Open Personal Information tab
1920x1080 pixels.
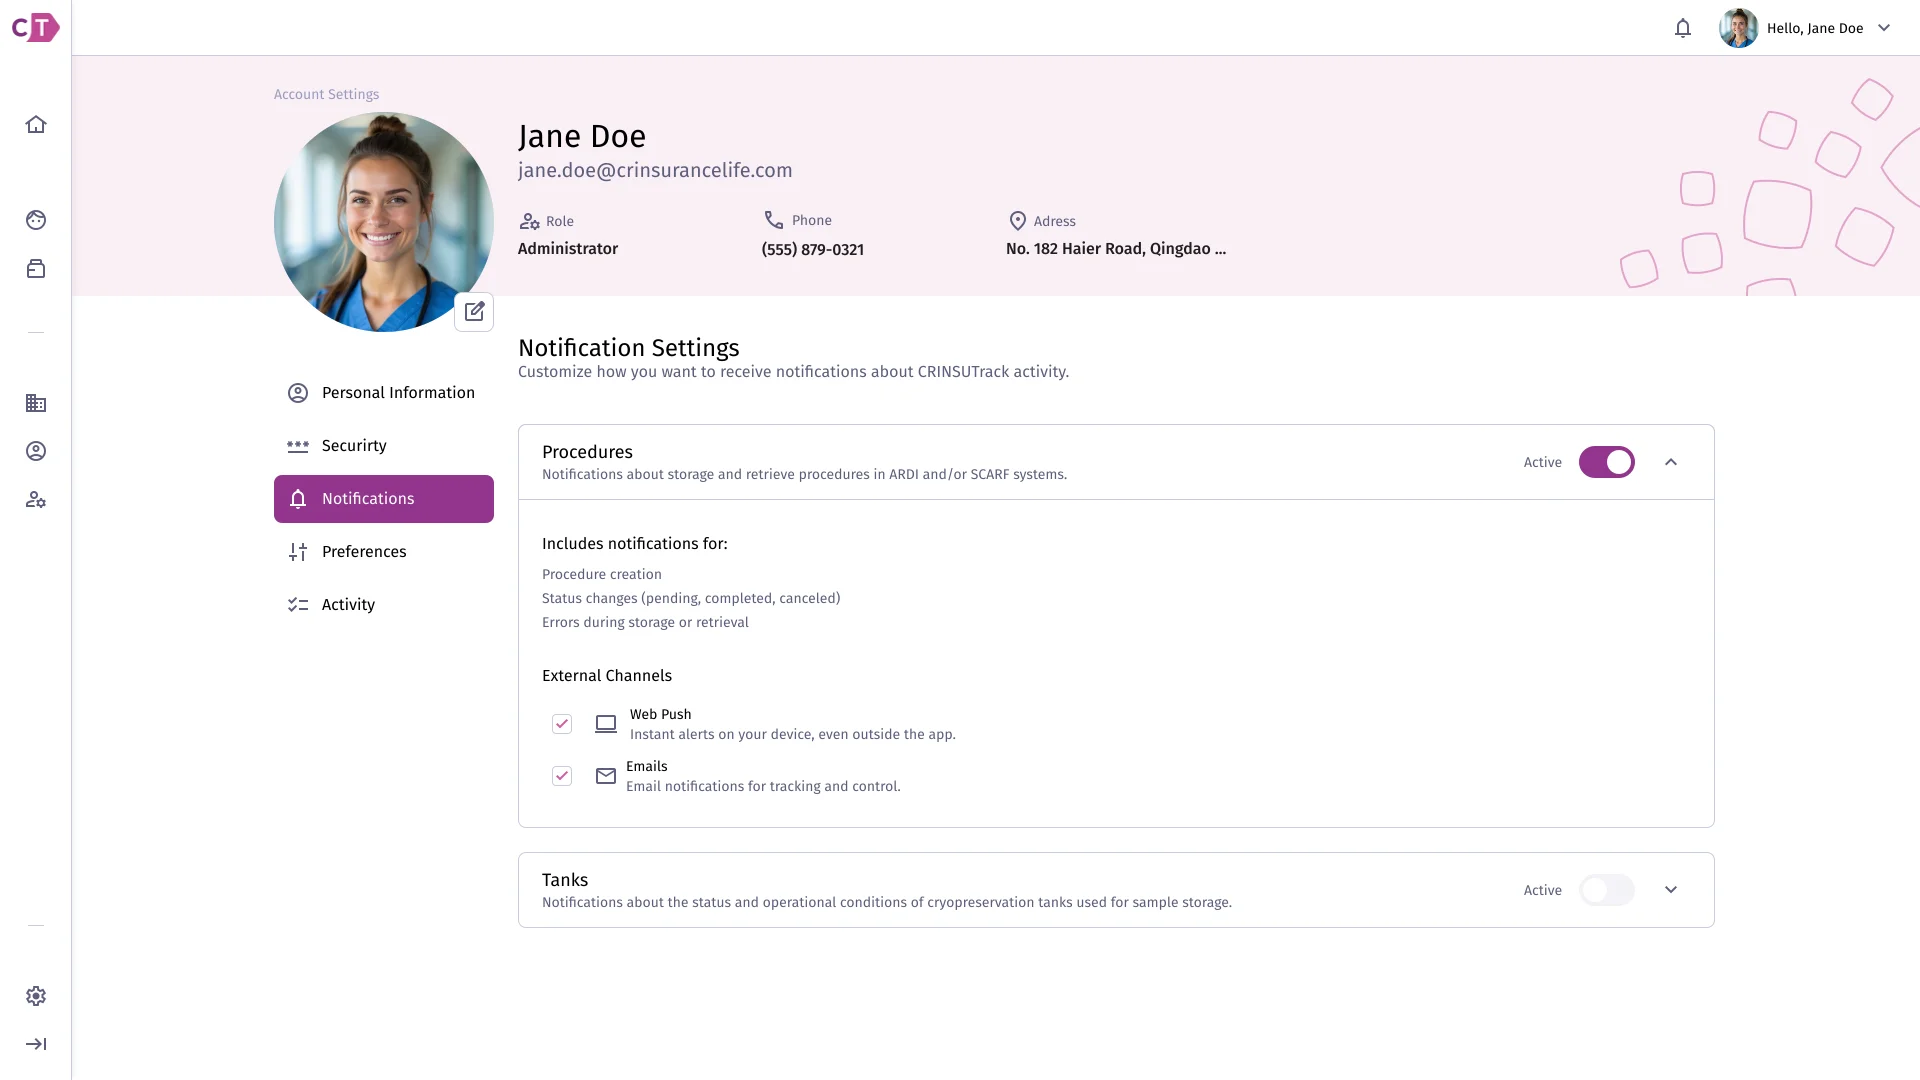(x=384, y=393)
